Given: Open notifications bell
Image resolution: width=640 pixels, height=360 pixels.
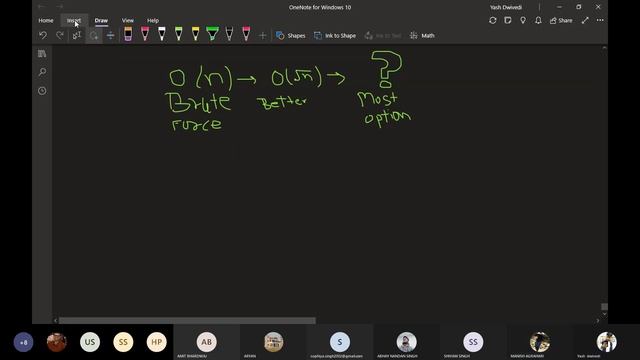Looking at the screenshot, I should pyautogui.click(x=538, y=20).
